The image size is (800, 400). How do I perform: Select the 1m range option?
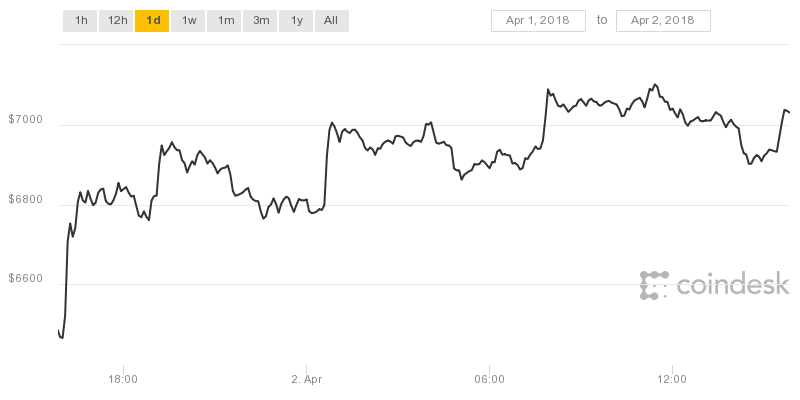(x=225, y=21)
